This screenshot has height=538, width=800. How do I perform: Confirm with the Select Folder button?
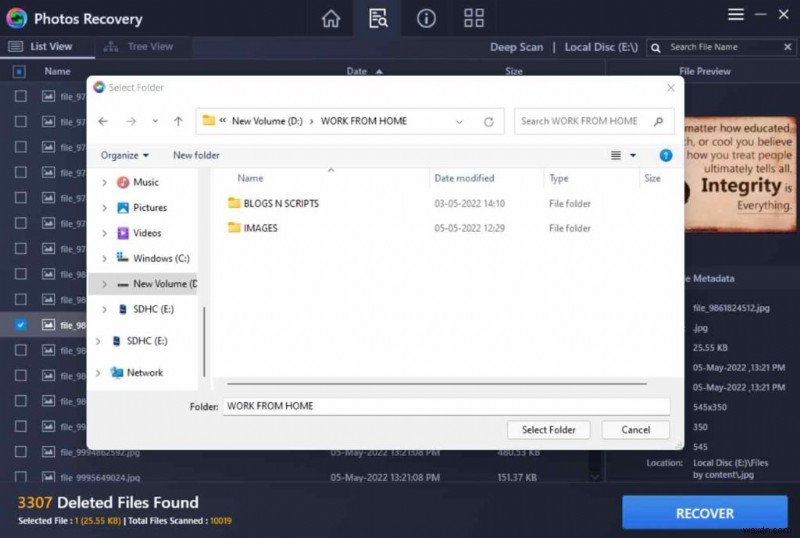click(x=548, y=430)
